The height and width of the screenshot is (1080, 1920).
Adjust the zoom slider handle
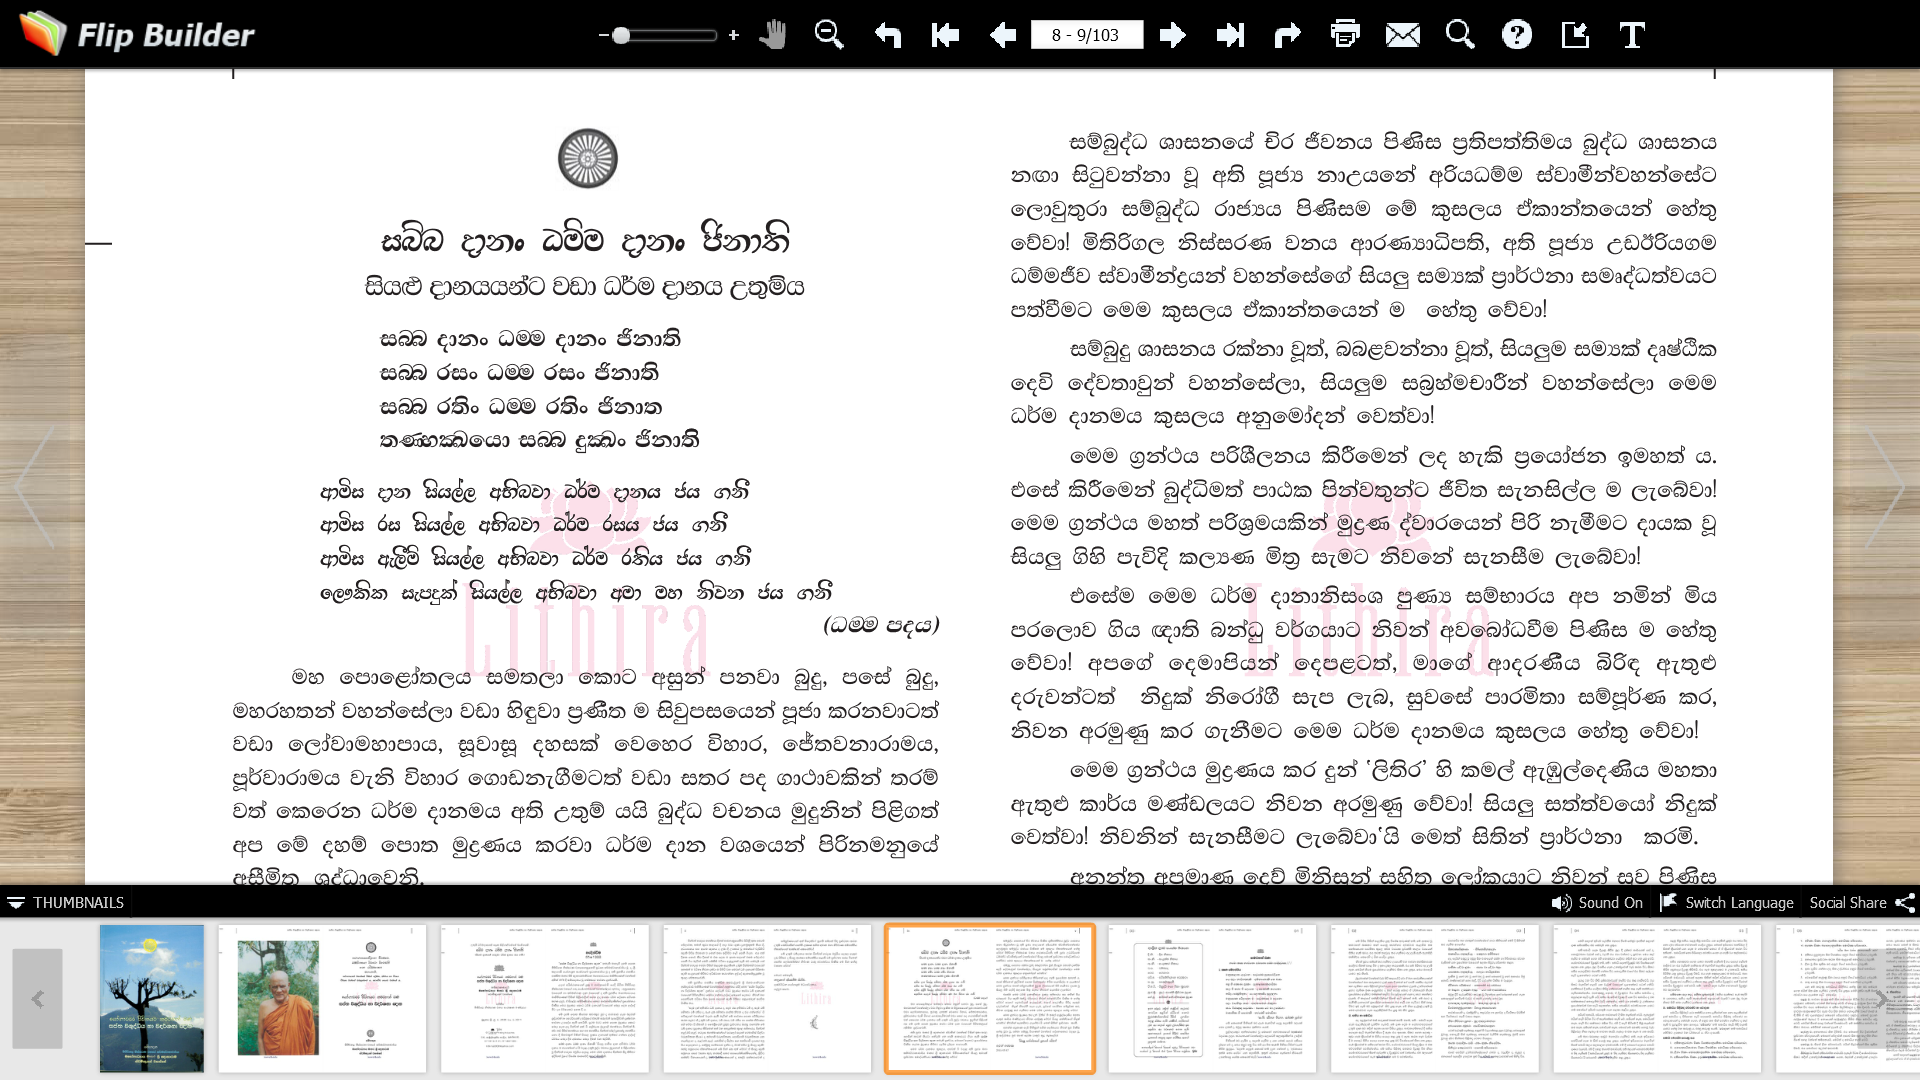click(x=621, y=35)
